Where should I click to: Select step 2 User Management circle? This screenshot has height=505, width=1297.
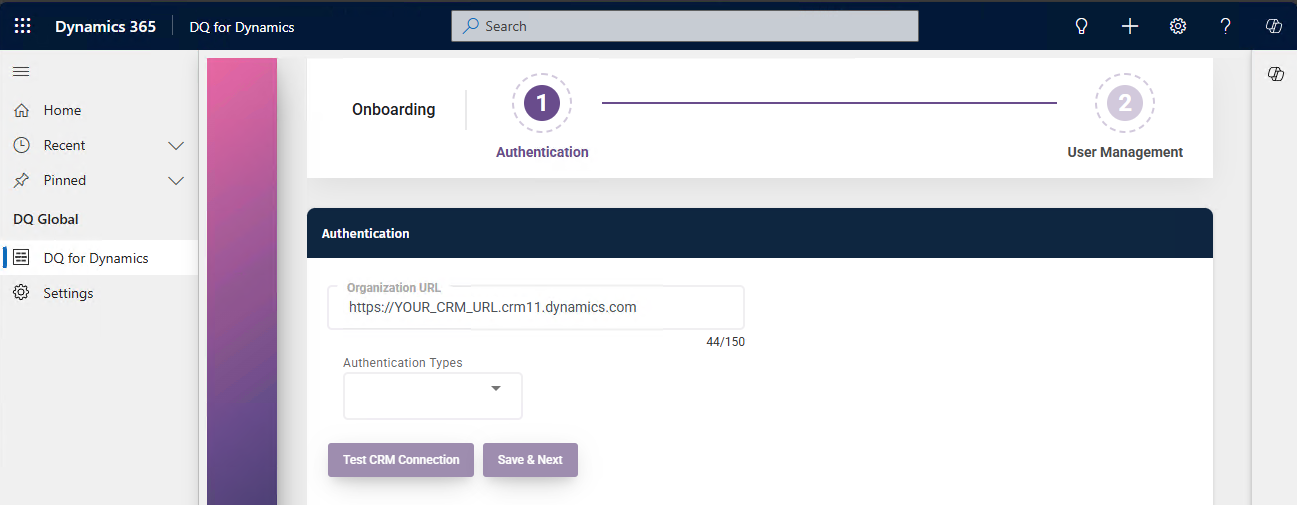(x=1125, y=102)
